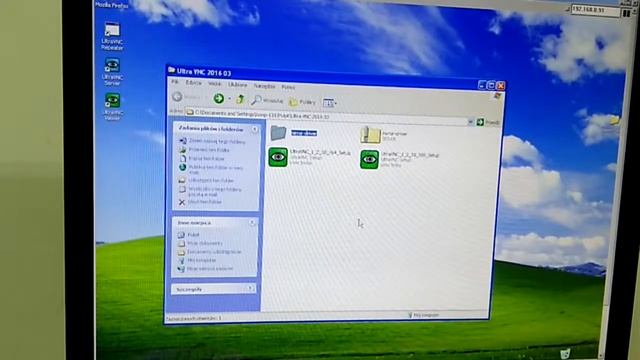Open Moje dokumenty in Inne miejsca
640x360 pixels.
pyautogui.click(x=205, y=243)
